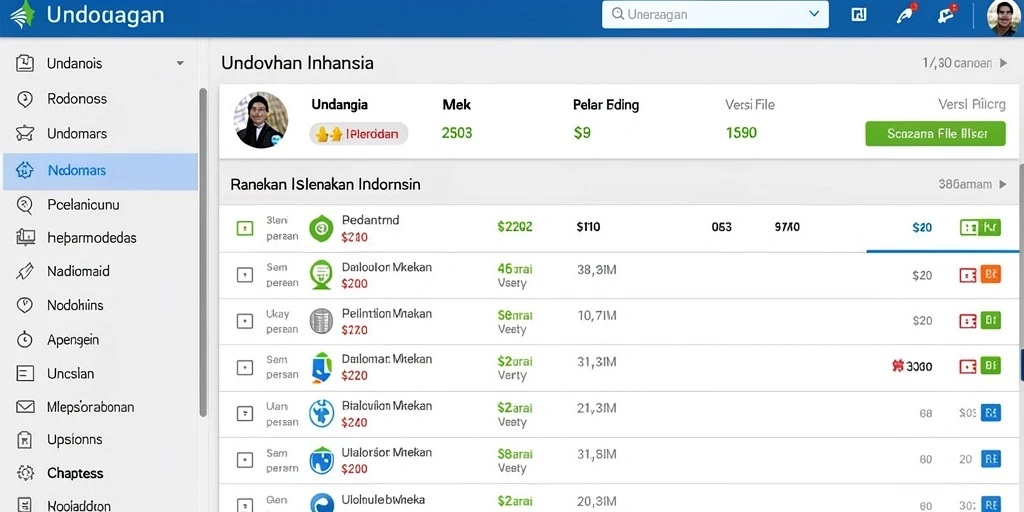Screen dimensions: 1024x512
Task: Click the Pedantmd green circle icon
Action: click(x=321, y=229)
